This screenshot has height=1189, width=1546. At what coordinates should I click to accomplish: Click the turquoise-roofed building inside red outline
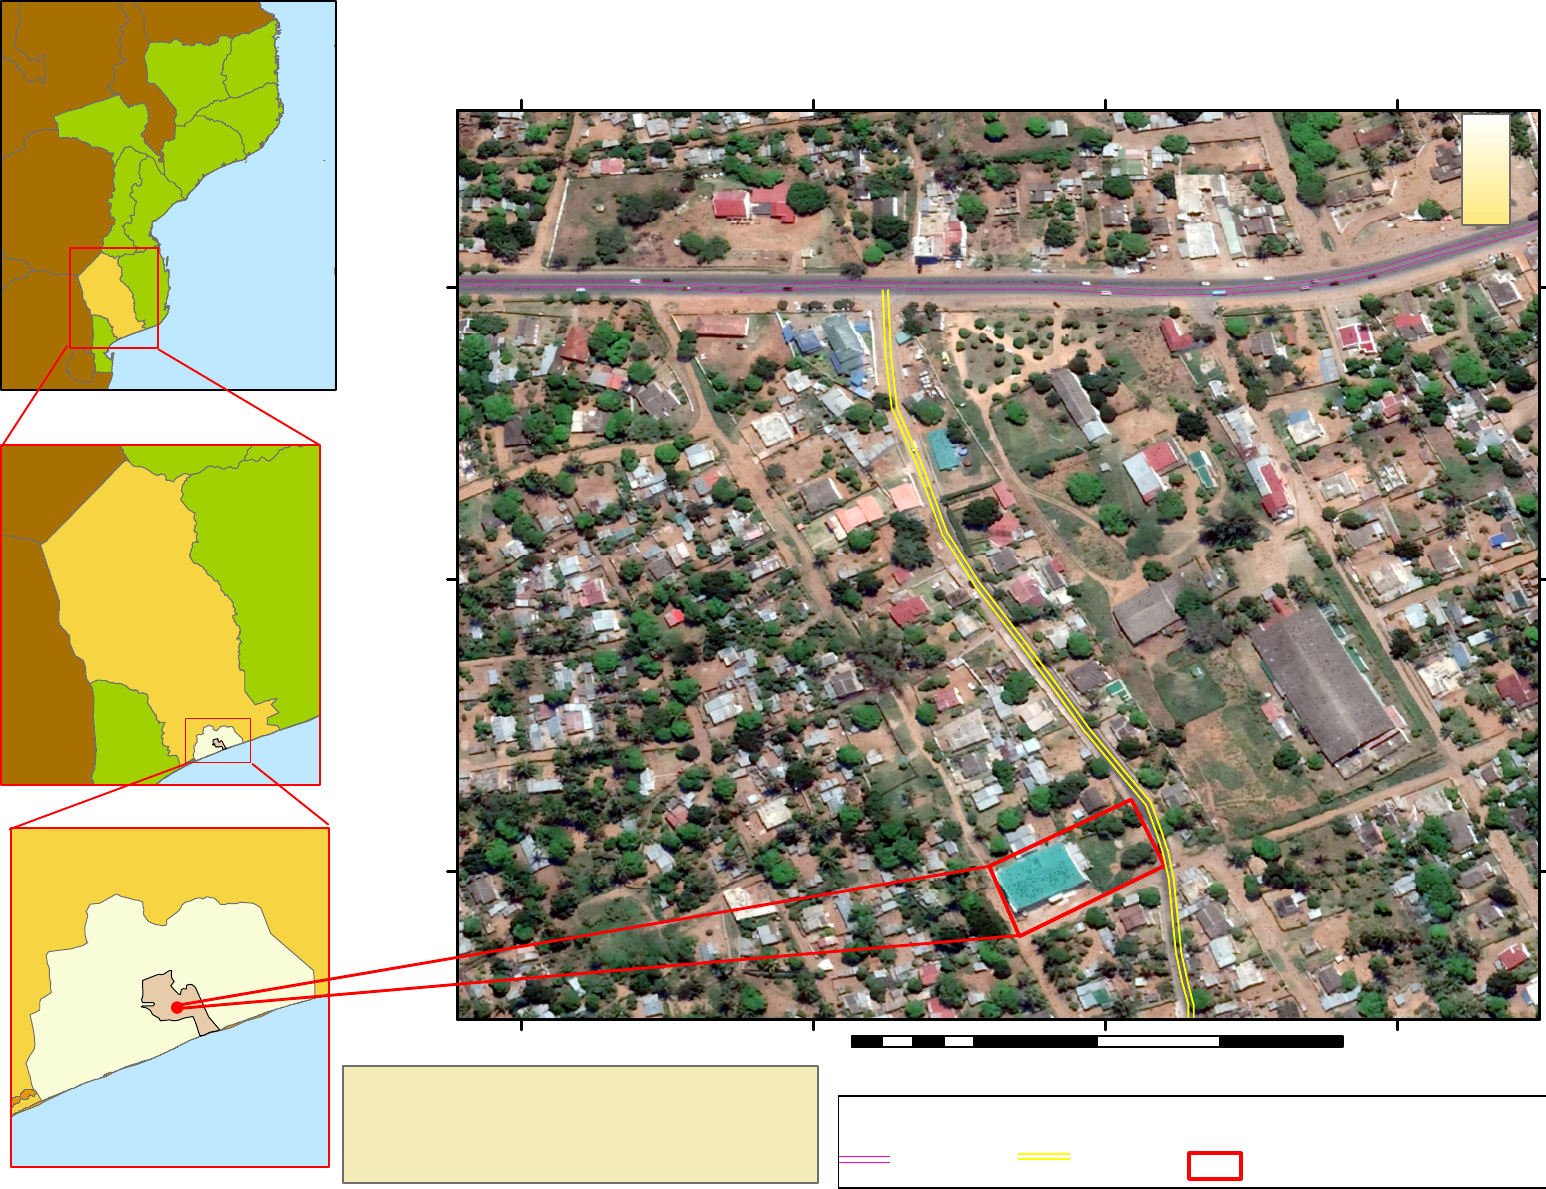pos(1042,875)
